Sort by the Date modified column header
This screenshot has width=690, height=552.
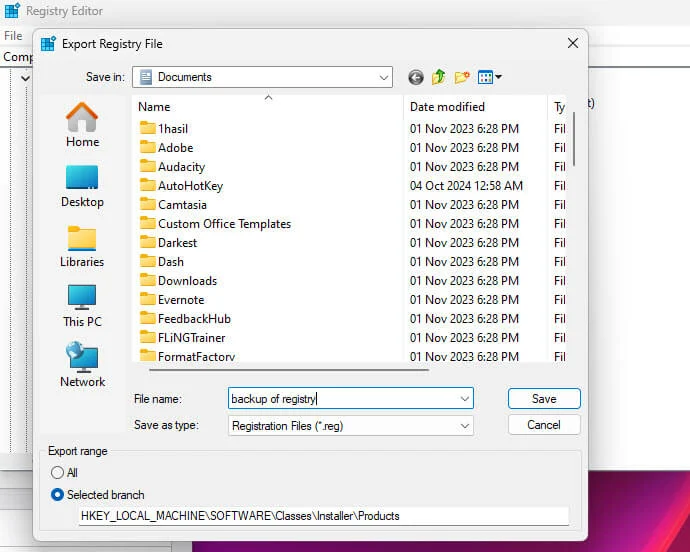click(x=475, y=107)
